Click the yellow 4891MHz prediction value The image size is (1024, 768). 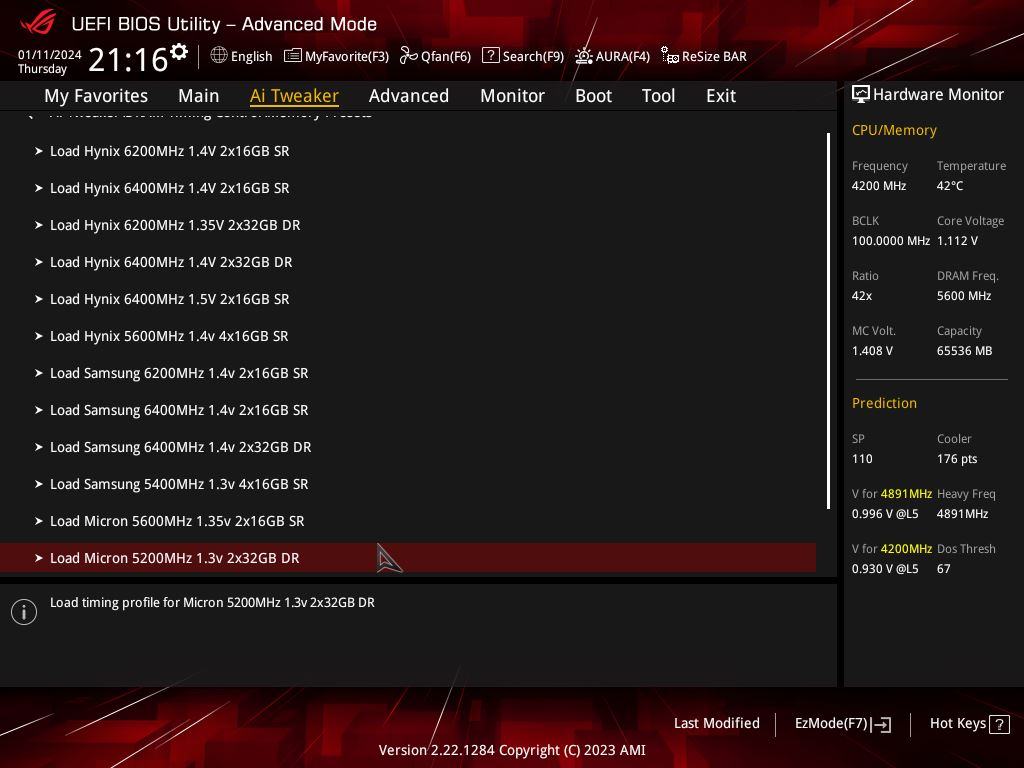click(906, 494)
